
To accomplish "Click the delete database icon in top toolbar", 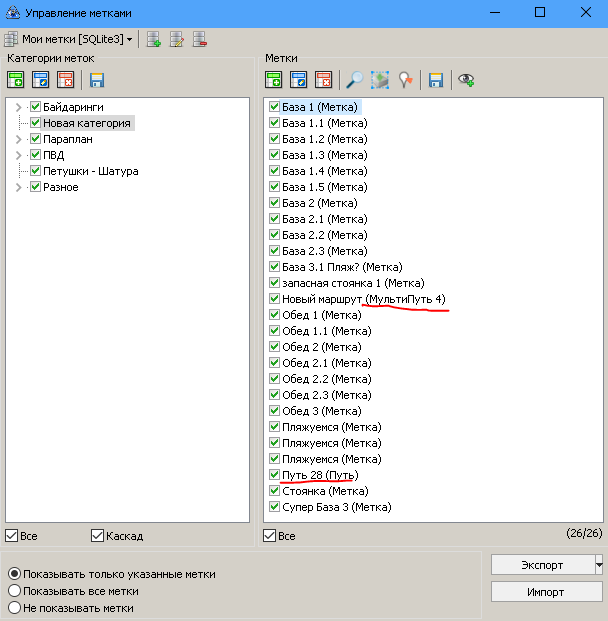I will click(x=201, y=39).
